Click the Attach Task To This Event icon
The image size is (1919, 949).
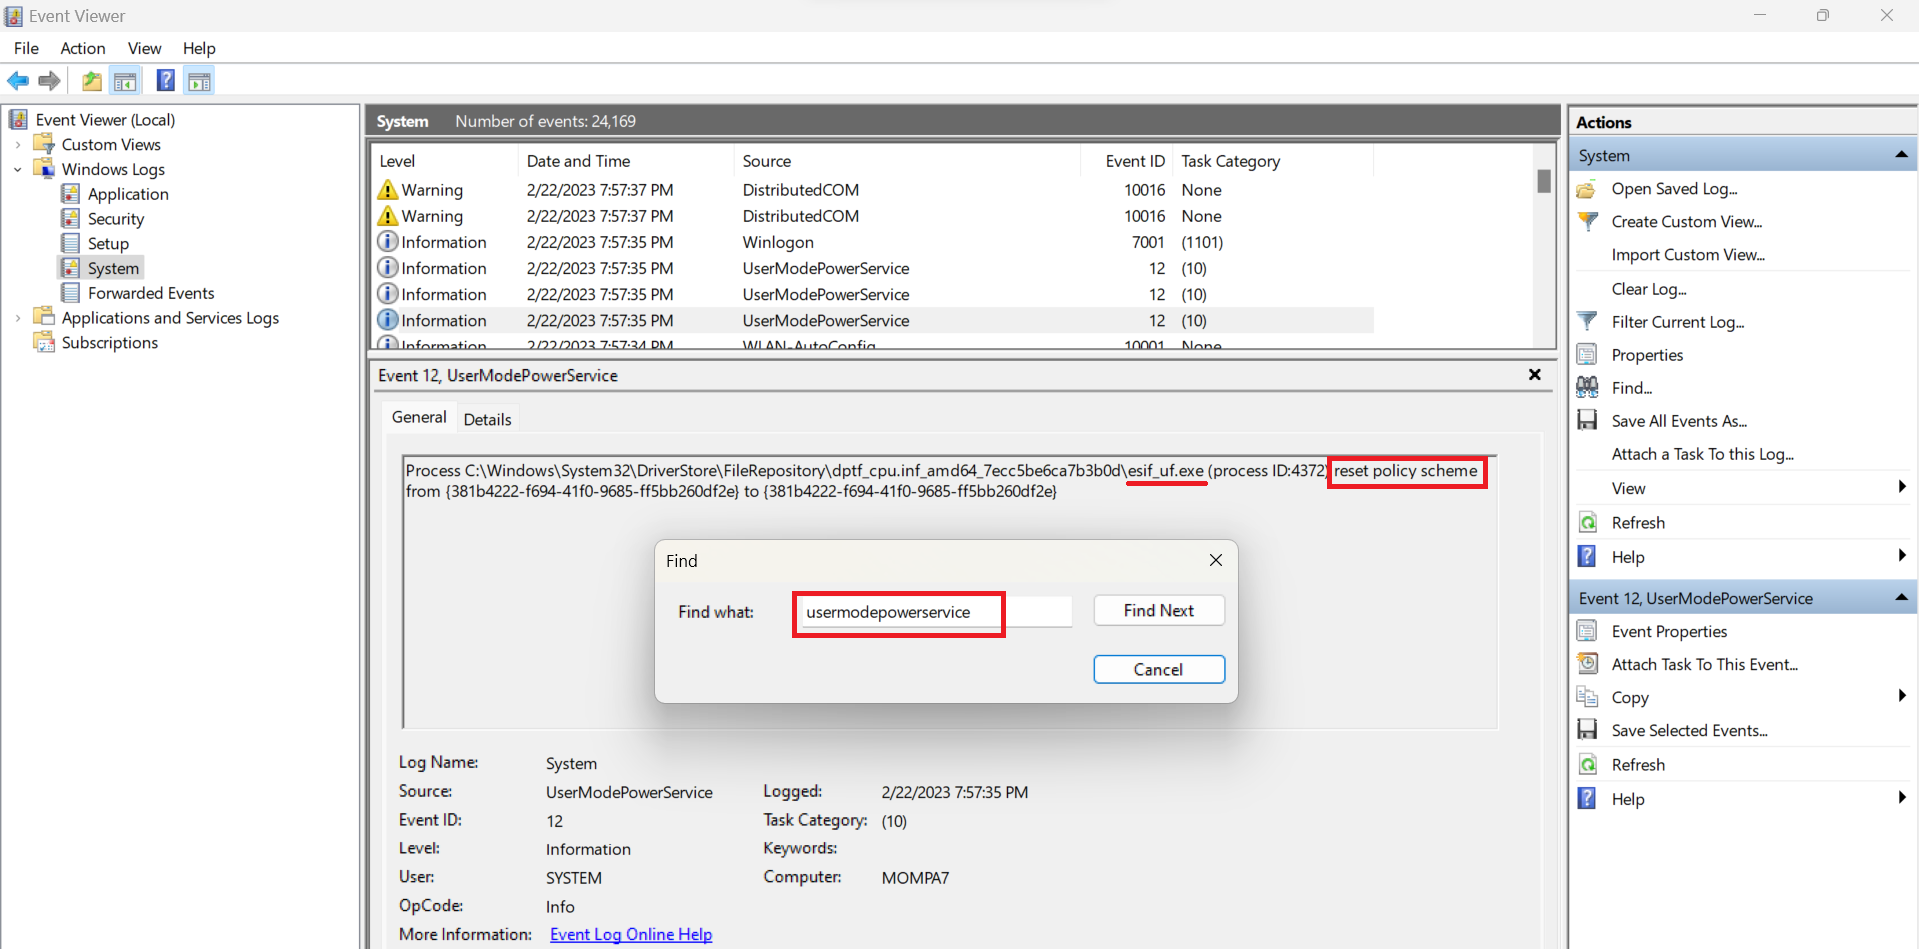(x=1587, y=664)
